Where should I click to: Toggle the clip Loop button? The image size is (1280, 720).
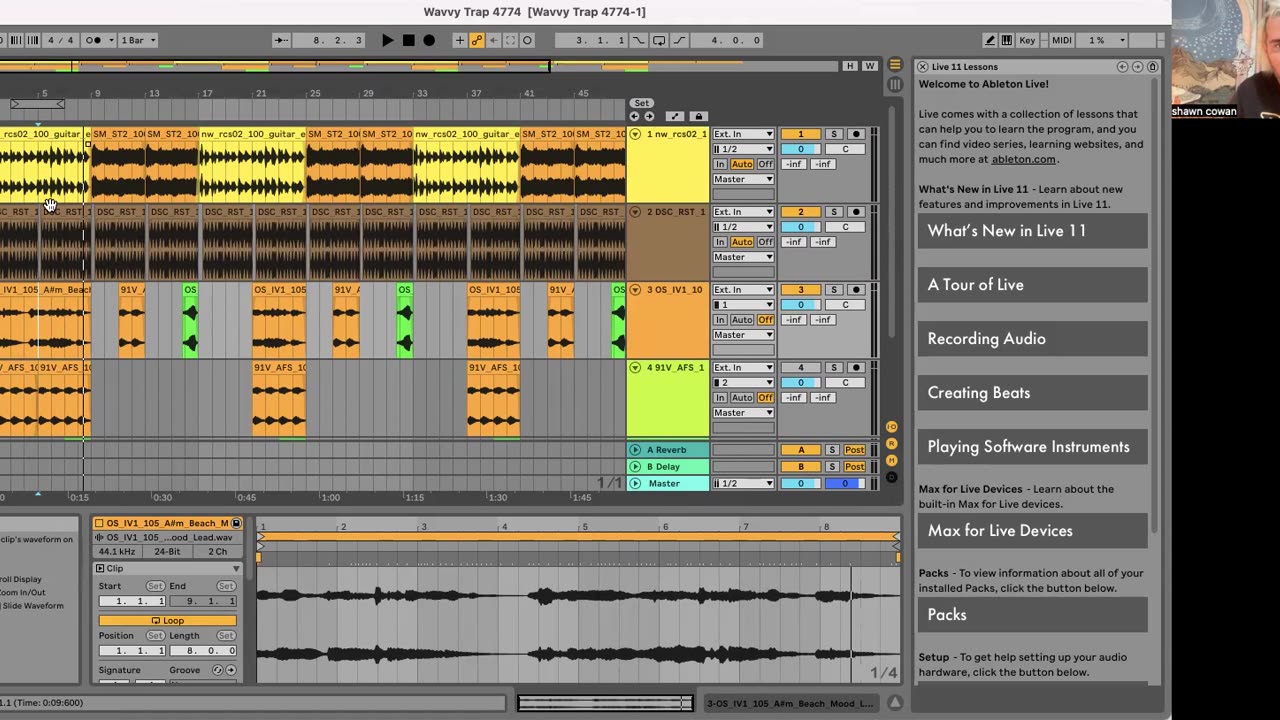(x=167, y=621)
